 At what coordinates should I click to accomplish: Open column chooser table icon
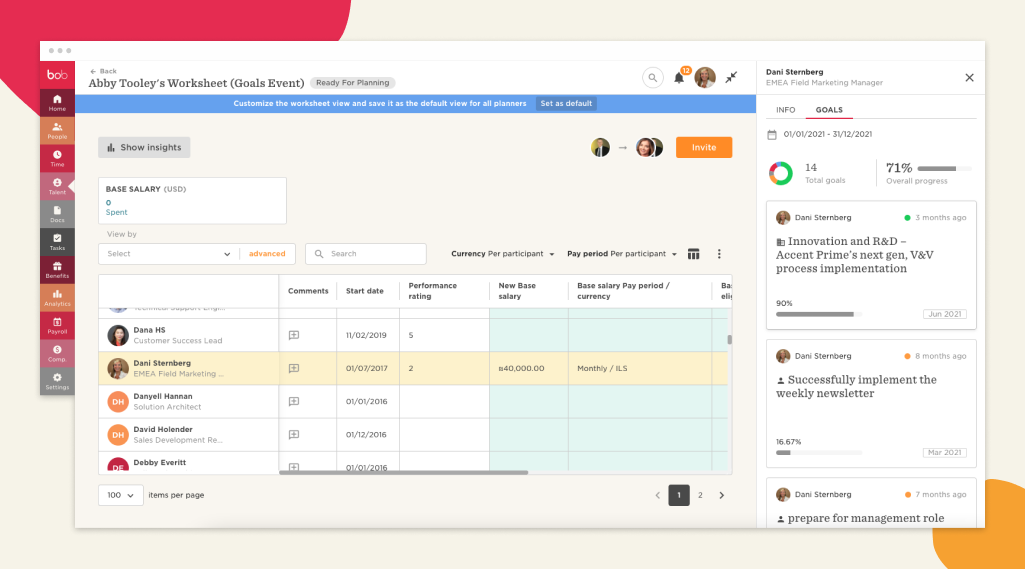(x=694, y=254)
